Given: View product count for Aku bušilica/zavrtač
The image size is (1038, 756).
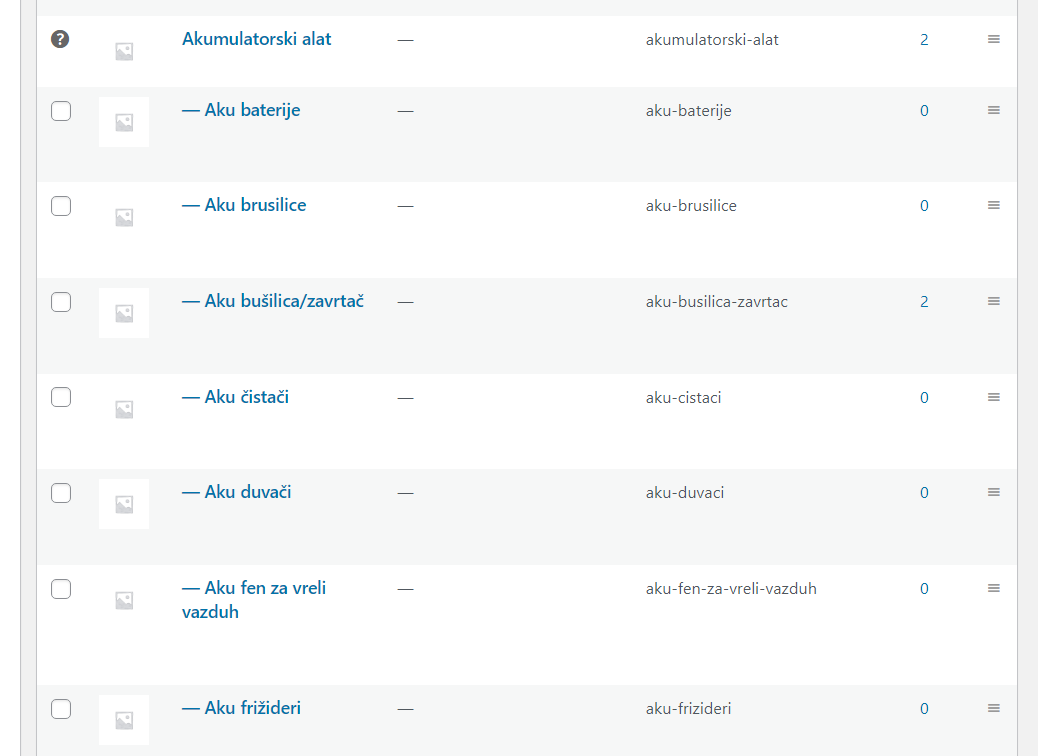Looking at the screenshot, I should [x=924, y=302].
